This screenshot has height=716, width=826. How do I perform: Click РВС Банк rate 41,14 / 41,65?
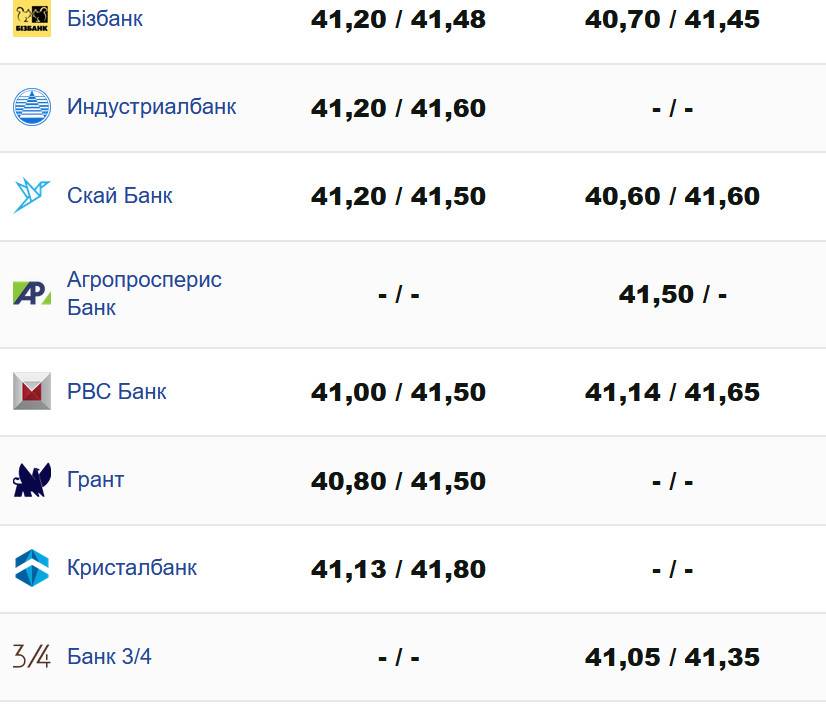tap(672, 392)
